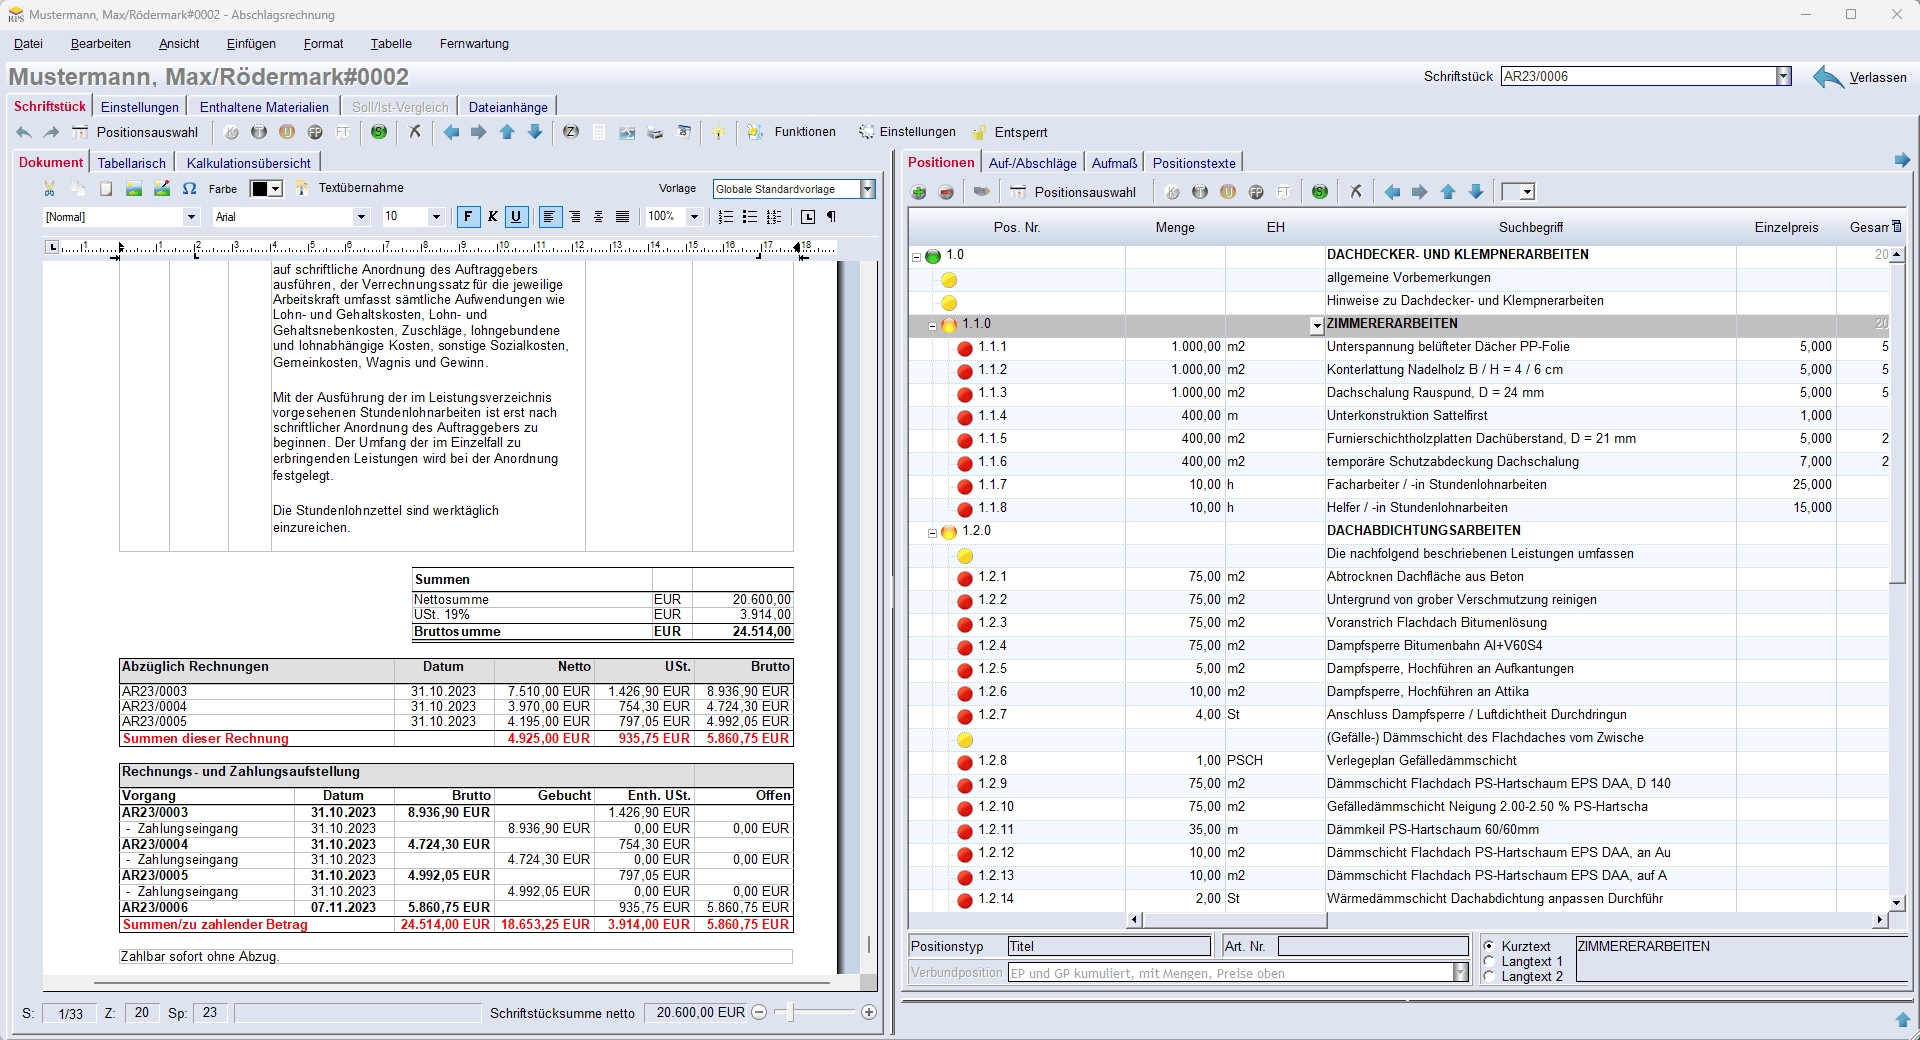Open the Arial font family dropdown

[x=361, y=217]
